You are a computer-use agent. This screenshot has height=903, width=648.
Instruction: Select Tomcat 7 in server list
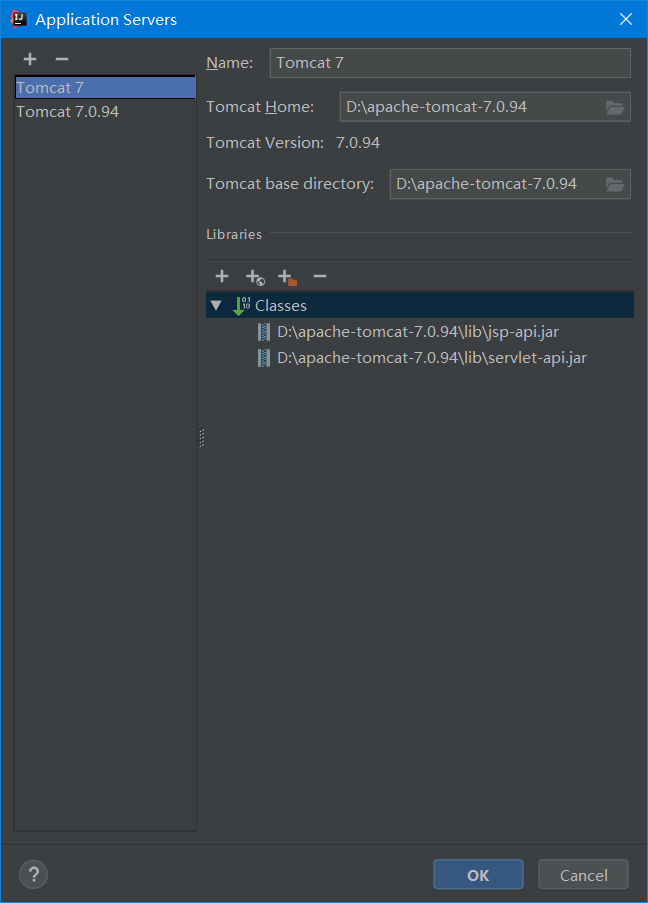[105, 88]
